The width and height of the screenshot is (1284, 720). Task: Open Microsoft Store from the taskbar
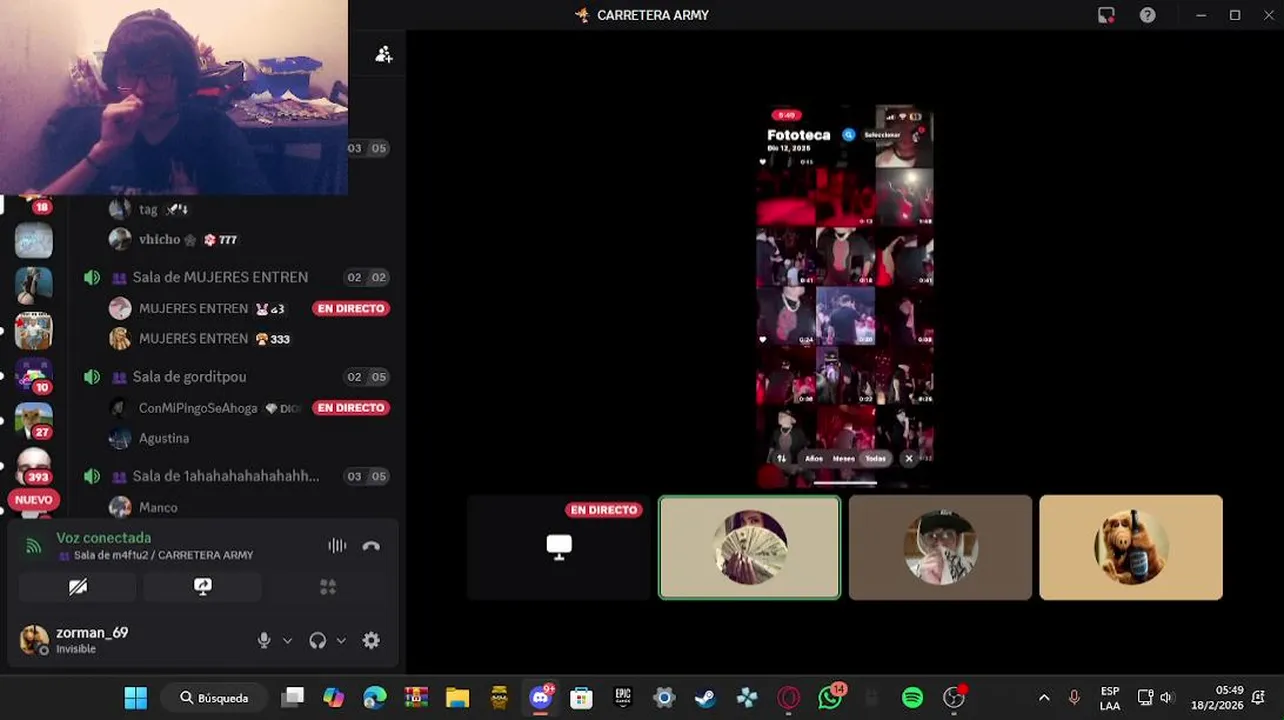pos(581,698)
